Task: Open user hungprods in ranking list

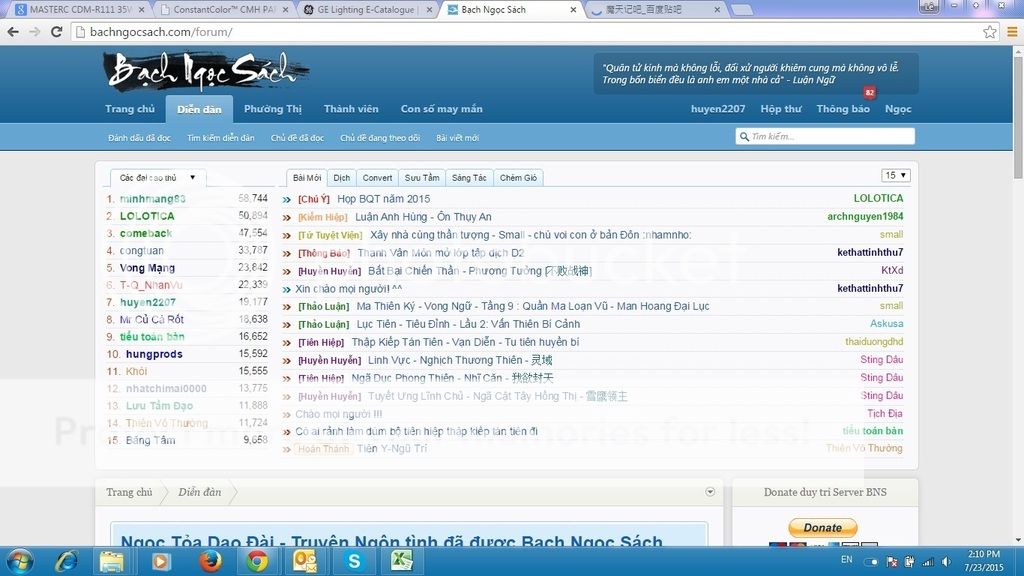Action: point(154,354)
